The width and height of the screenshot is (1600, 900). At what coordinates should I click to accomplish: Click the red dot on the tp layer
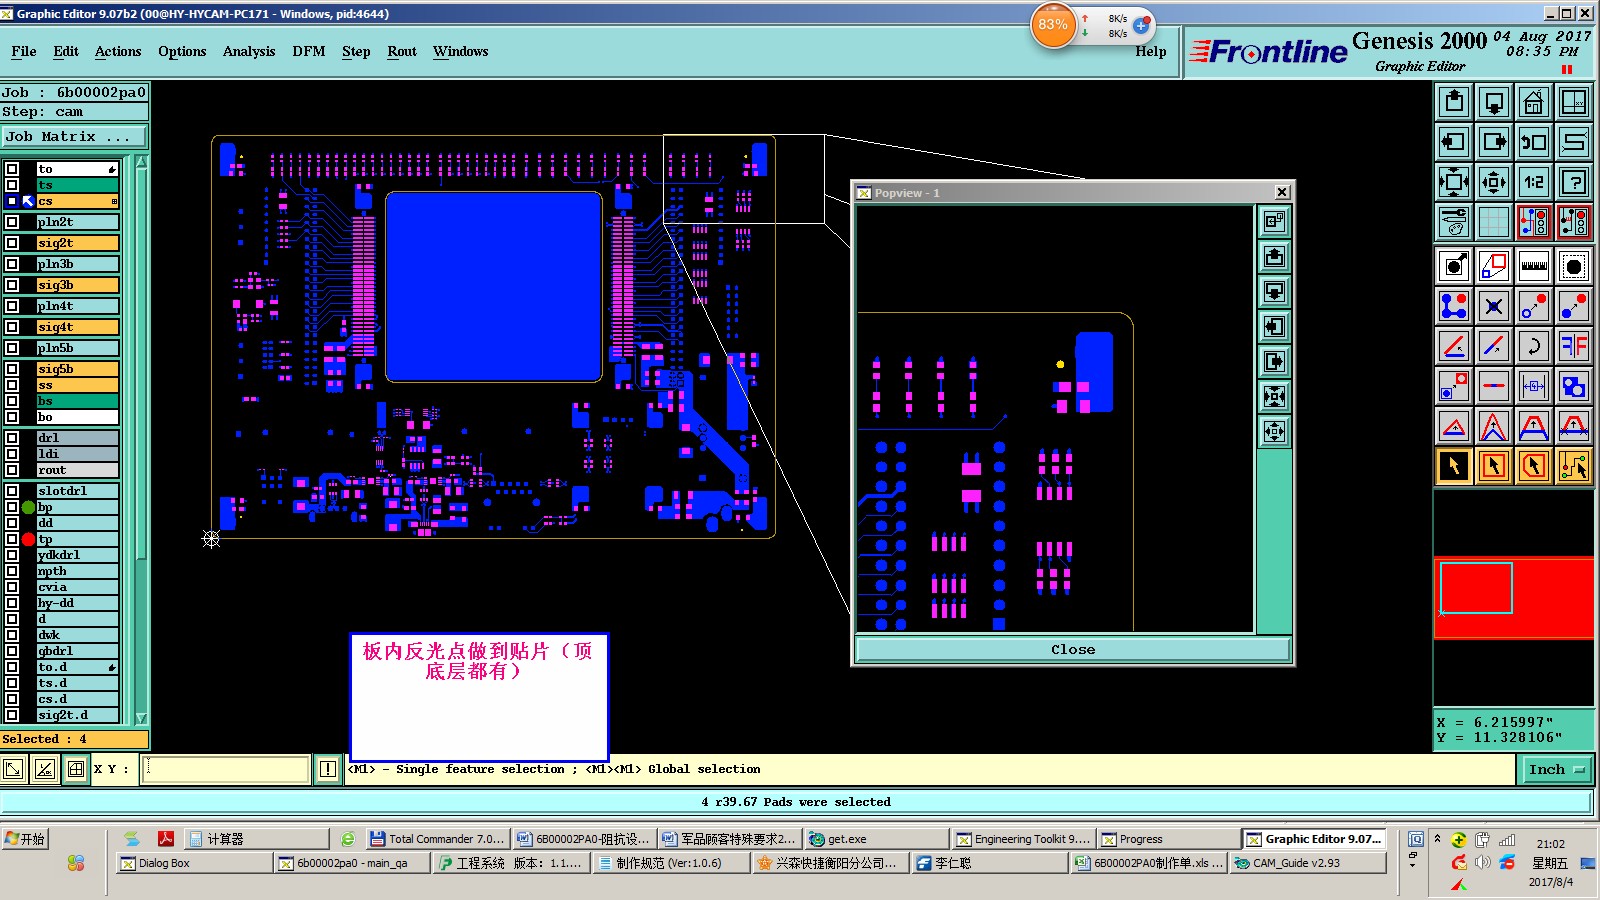(28, 539)
